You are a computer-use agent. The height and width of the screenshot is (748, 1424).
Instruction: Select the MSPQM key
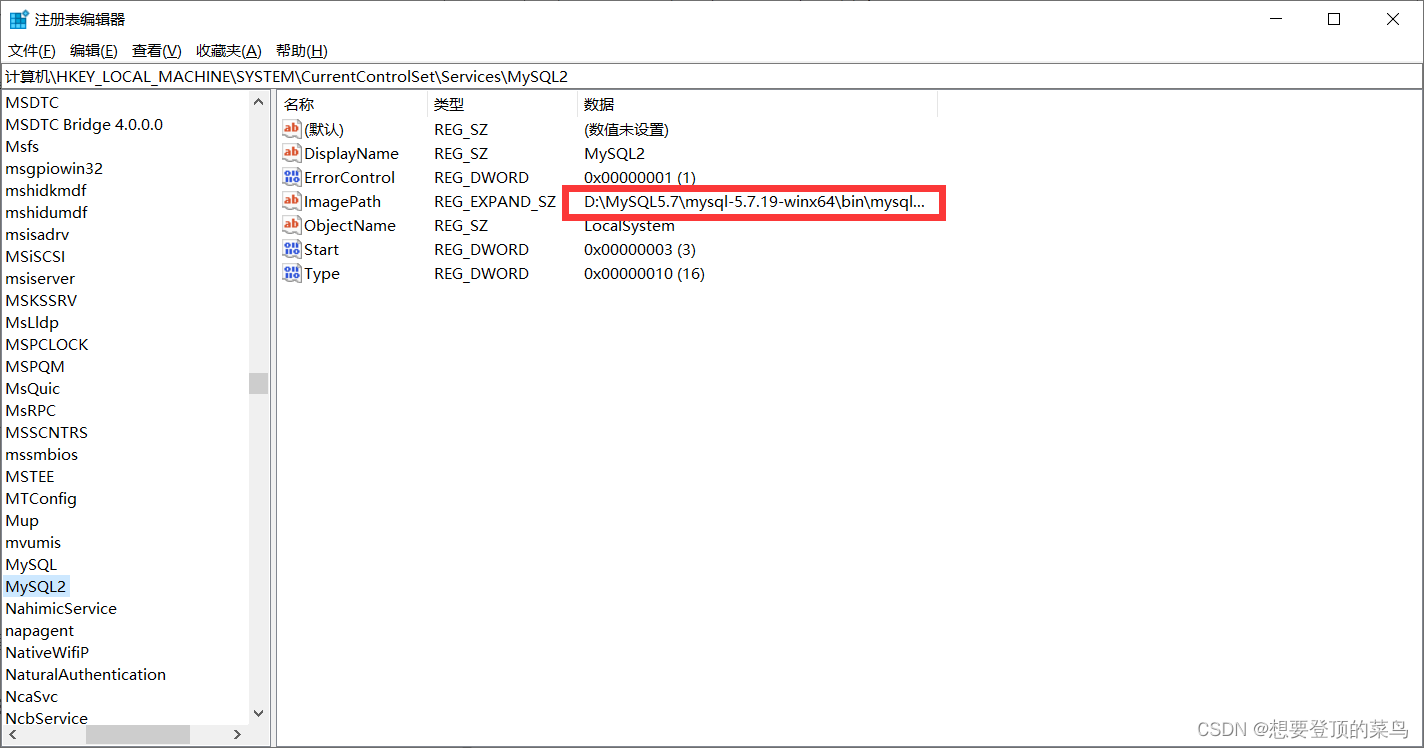35,366
